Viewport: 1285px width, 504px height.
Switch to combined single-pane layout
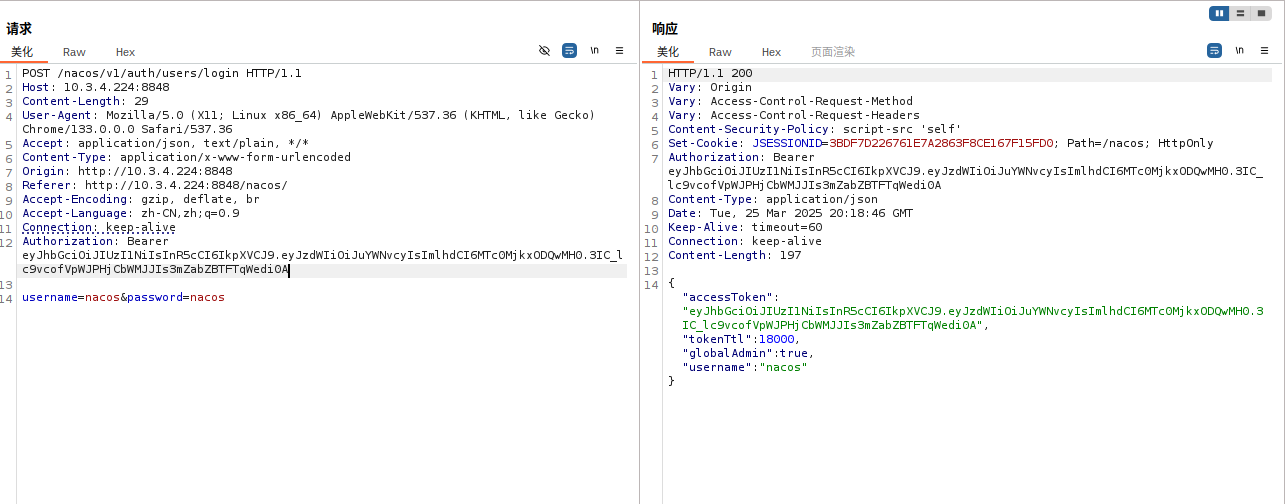(x=1261, y=13)
